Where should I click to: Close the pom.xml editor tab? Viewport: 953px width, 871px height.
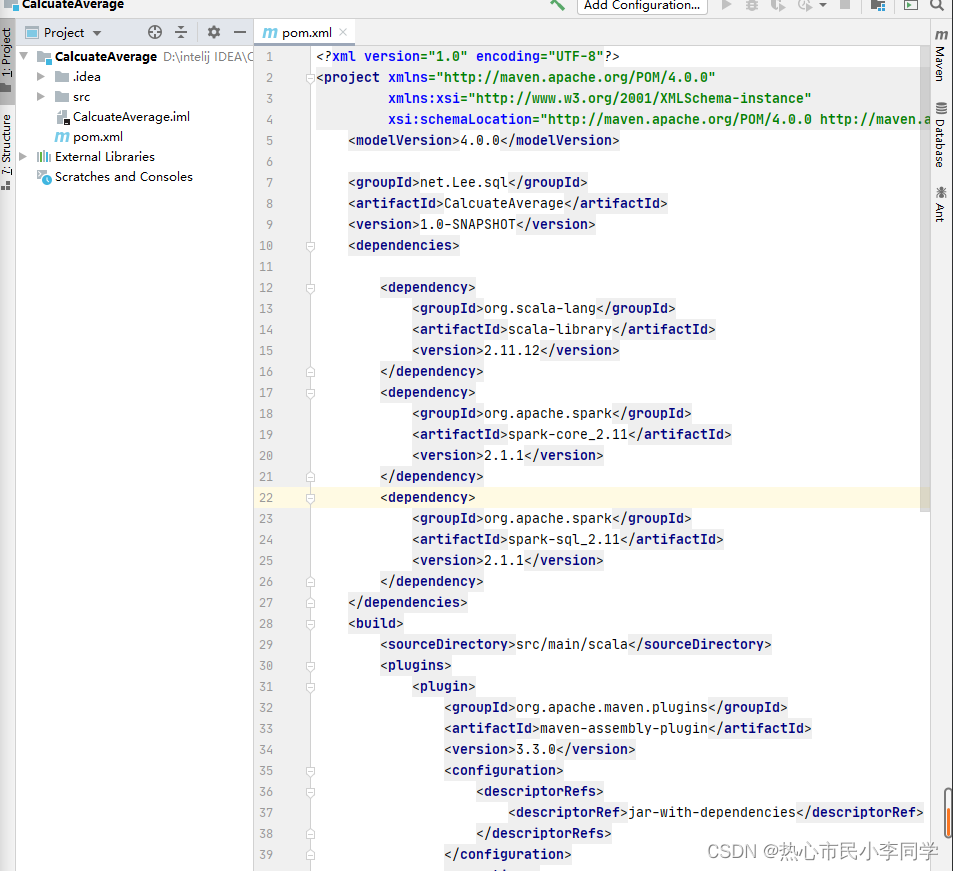(343, 32)
